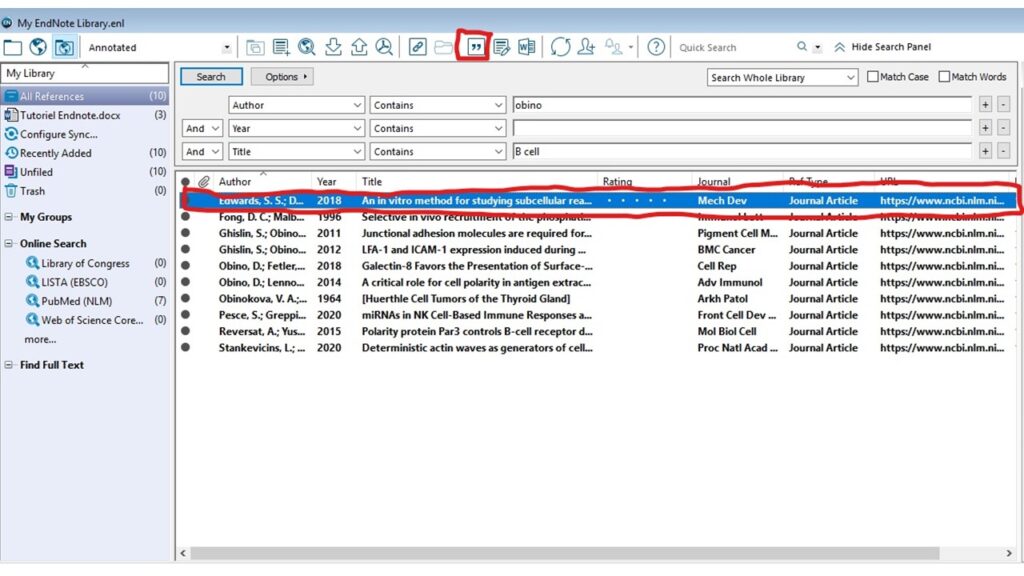1024x576 pixels.
Task: Enable the Match Case checkbox
Action: [873, 77]
